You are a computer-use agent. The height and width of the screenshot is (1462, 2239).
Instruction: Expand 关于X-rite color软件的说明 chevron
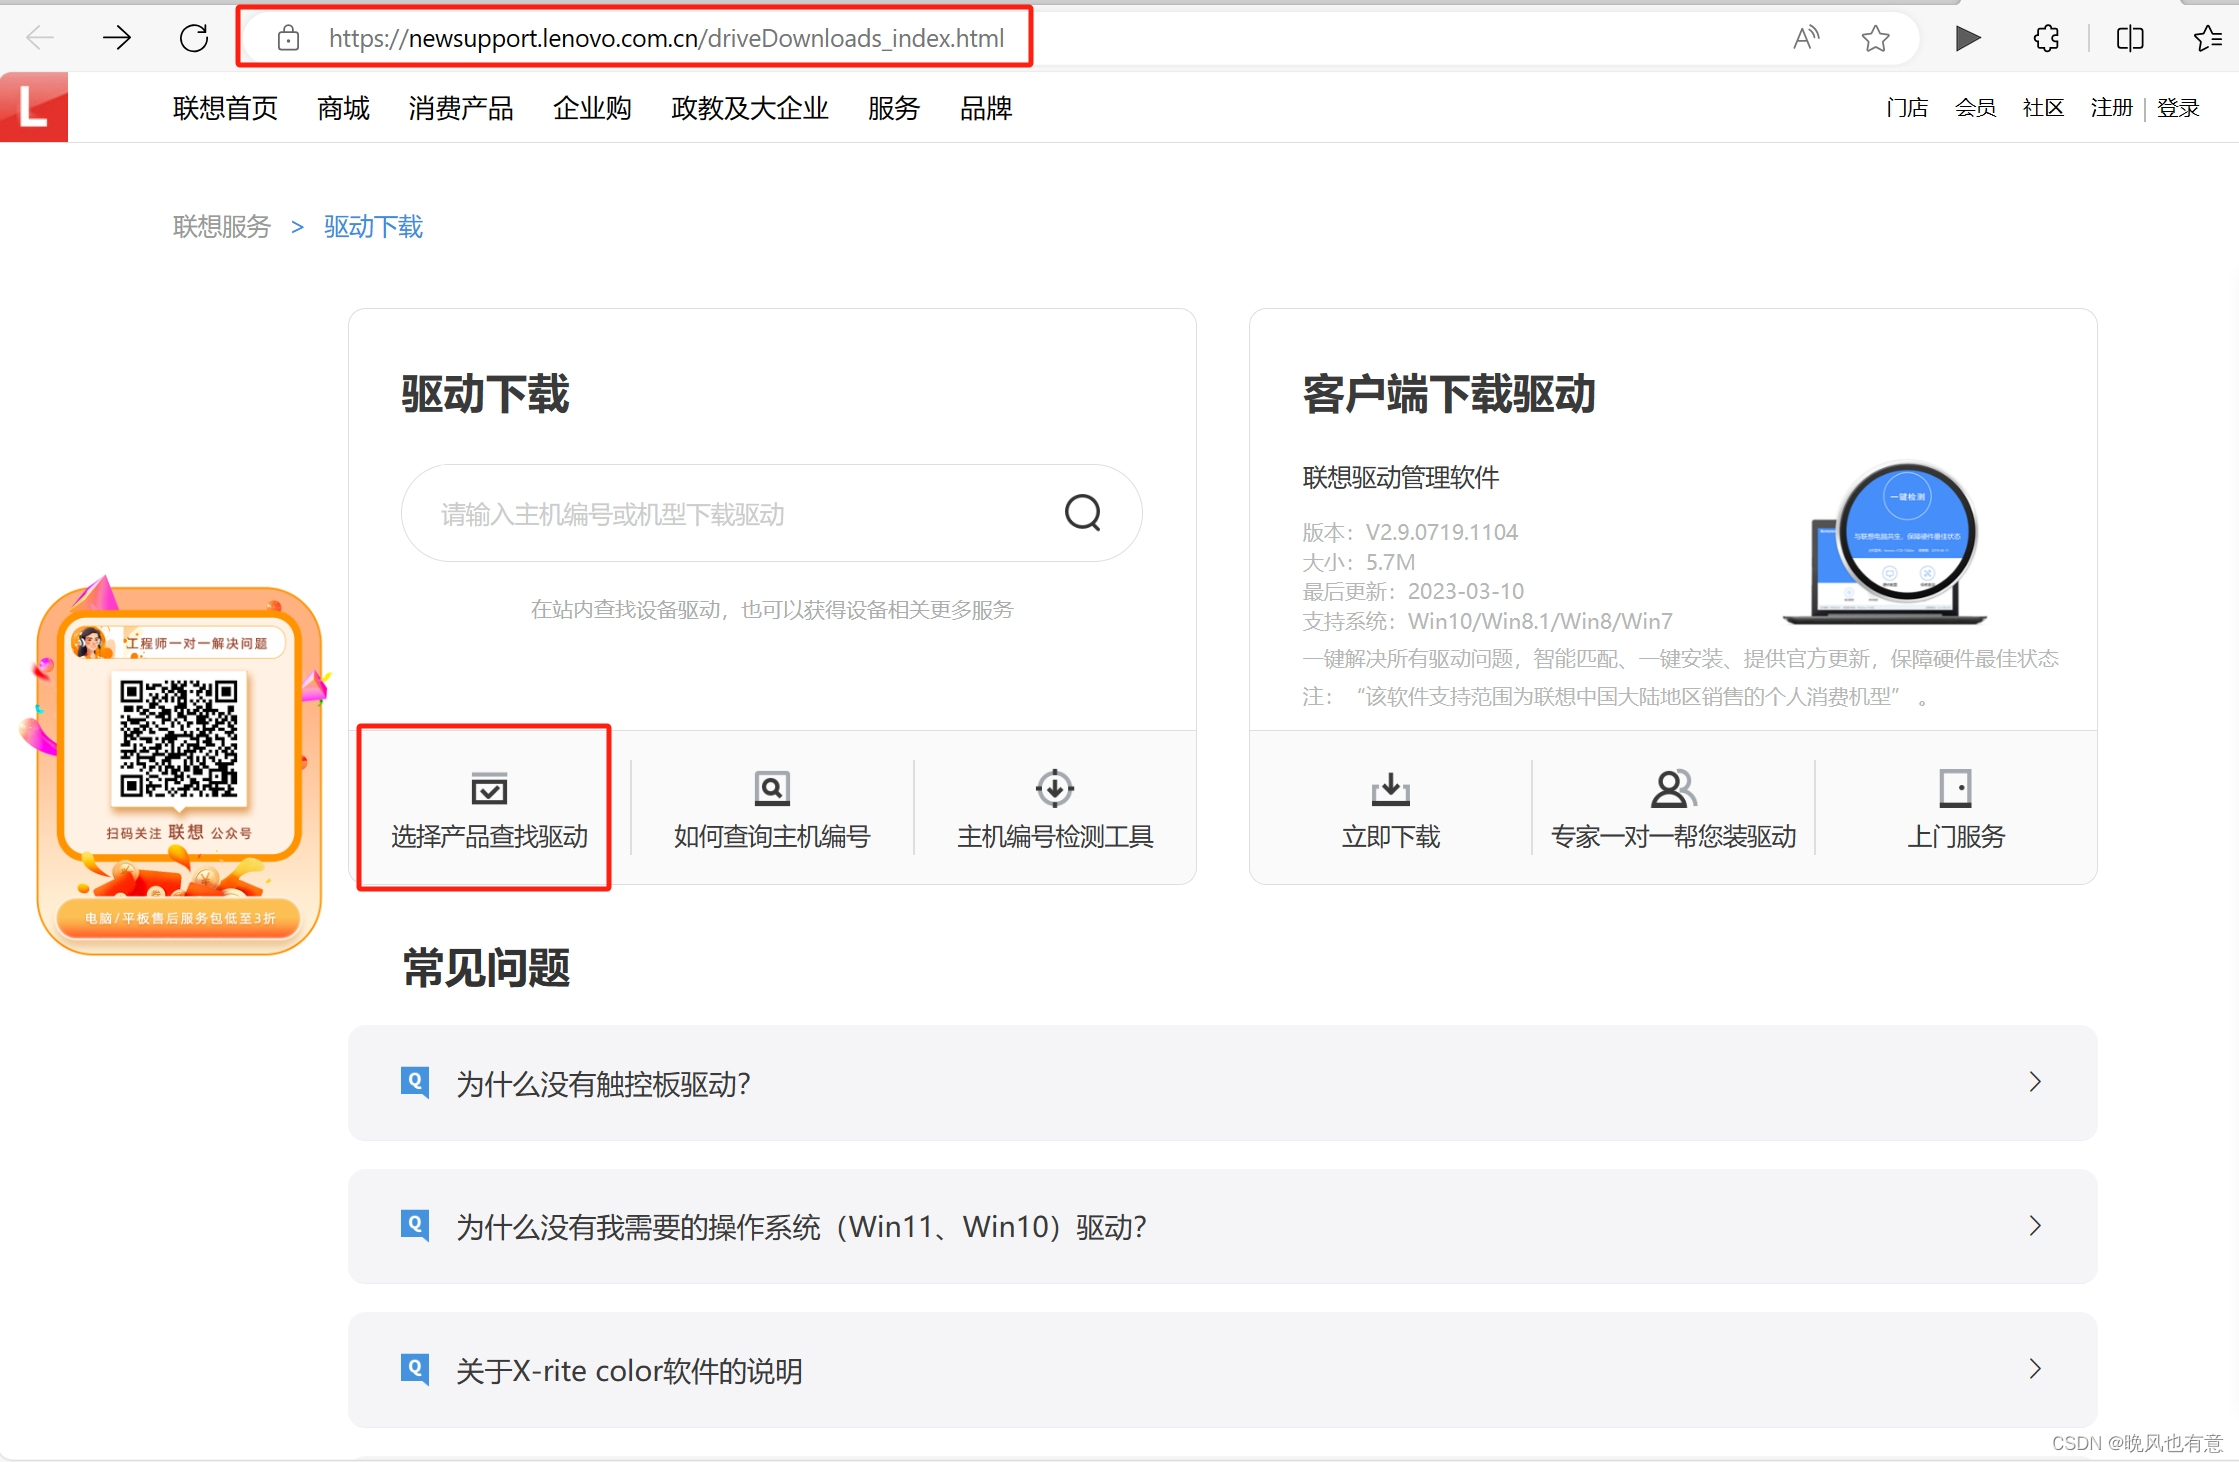coord(2034,1369)
